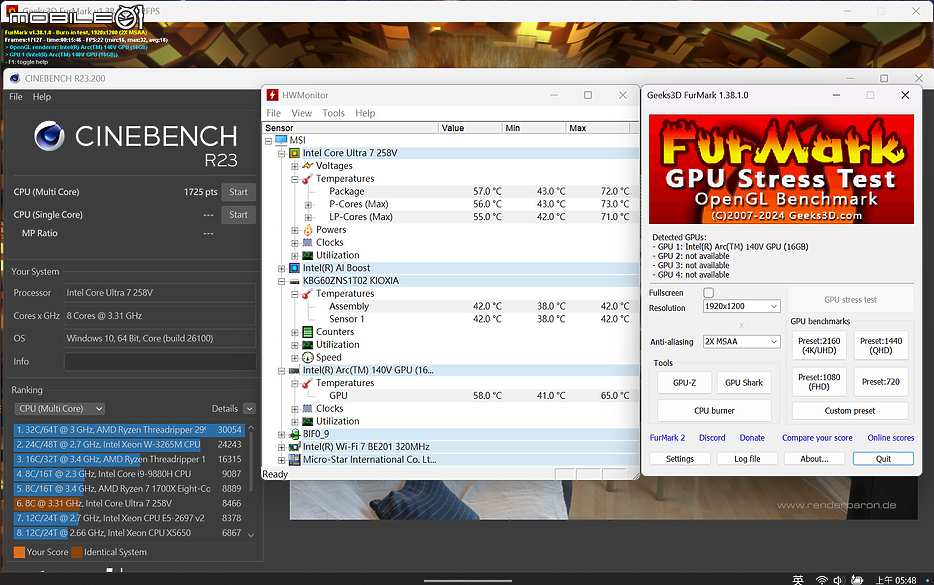Click the Cinebench ranking list scrollbar
The height and width of the screenshot is (585, 934).
(251, 481)
